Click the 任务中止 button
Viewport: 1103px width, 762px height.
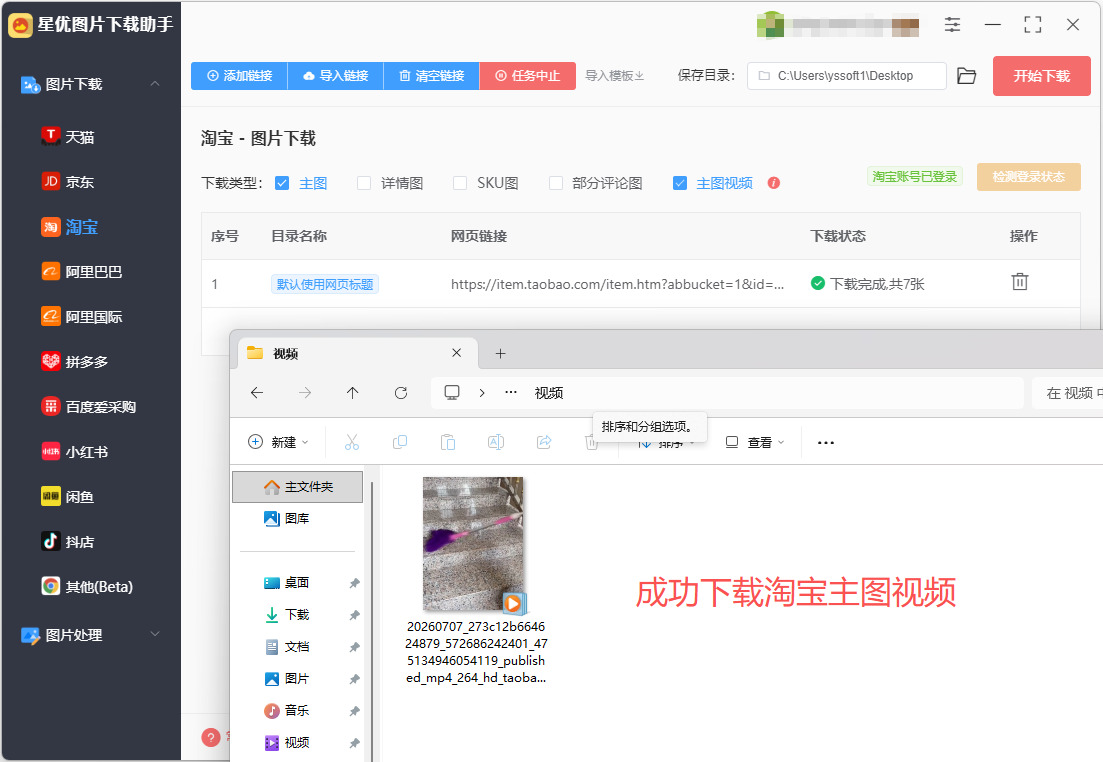(x=528, y=75)
